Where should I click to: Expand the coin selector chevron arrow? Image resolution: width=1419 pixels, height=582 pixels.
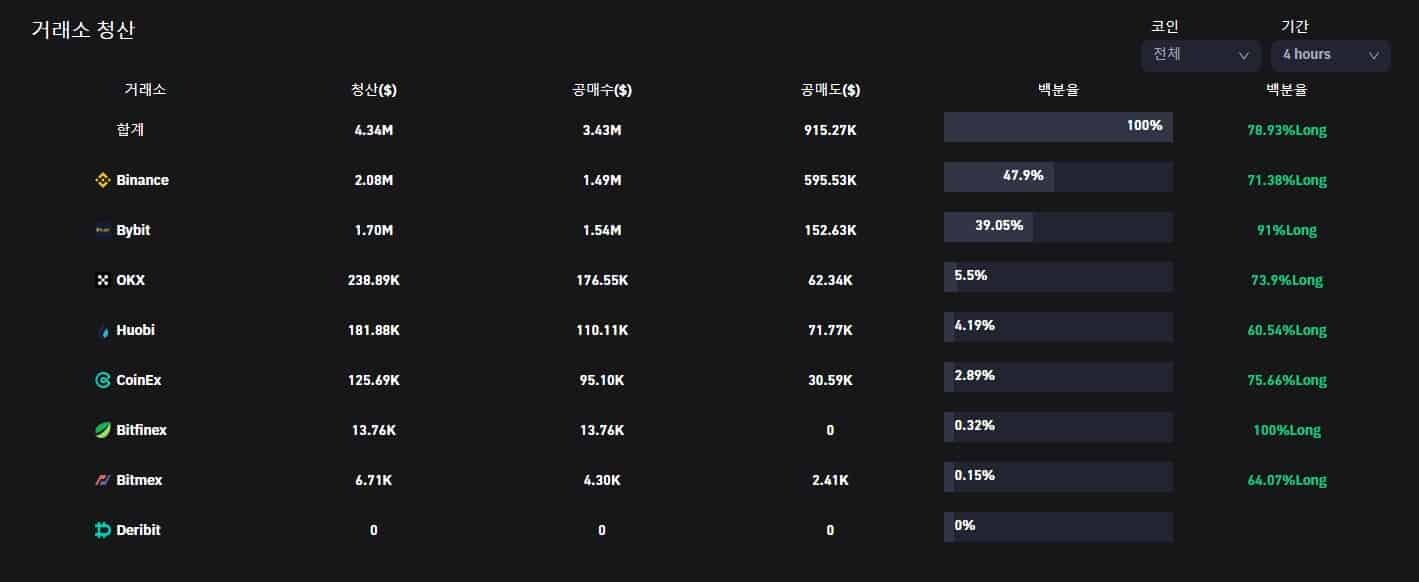tap(1244, 56)
